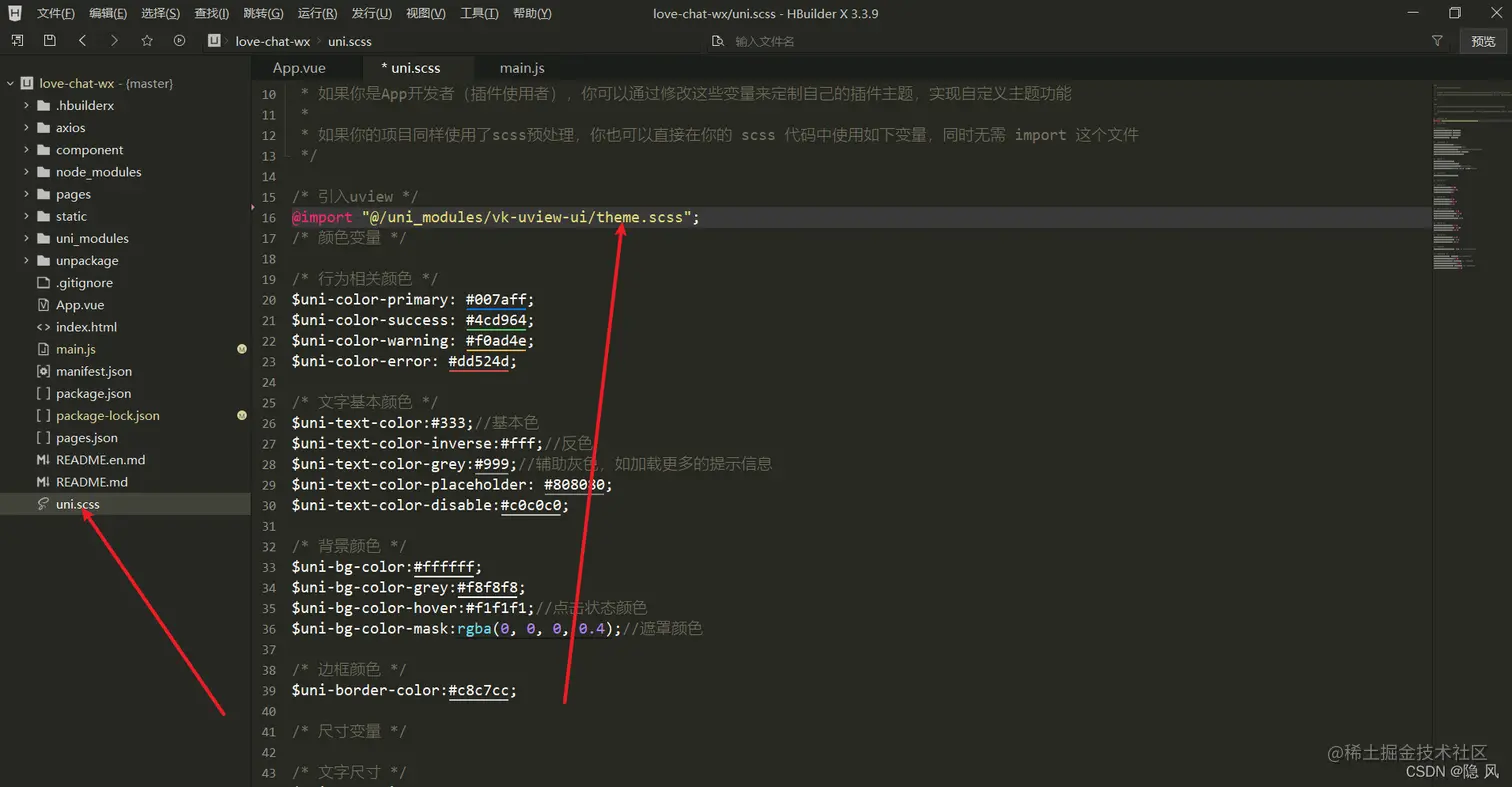This screenshot has width=1512, height=787.
Task: Click the manifest.json gear file icon
Action: coord(43,371)
